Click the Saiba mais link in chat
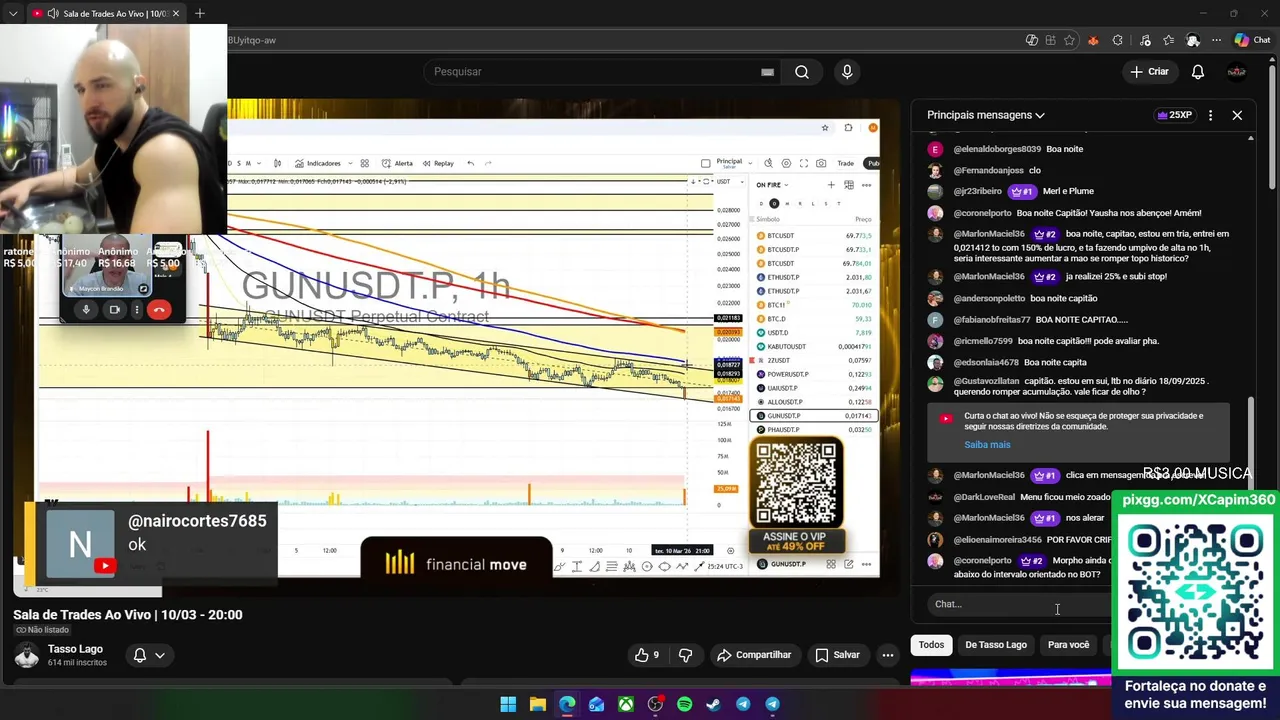1280x720 pixels. [x=987, y=445]
